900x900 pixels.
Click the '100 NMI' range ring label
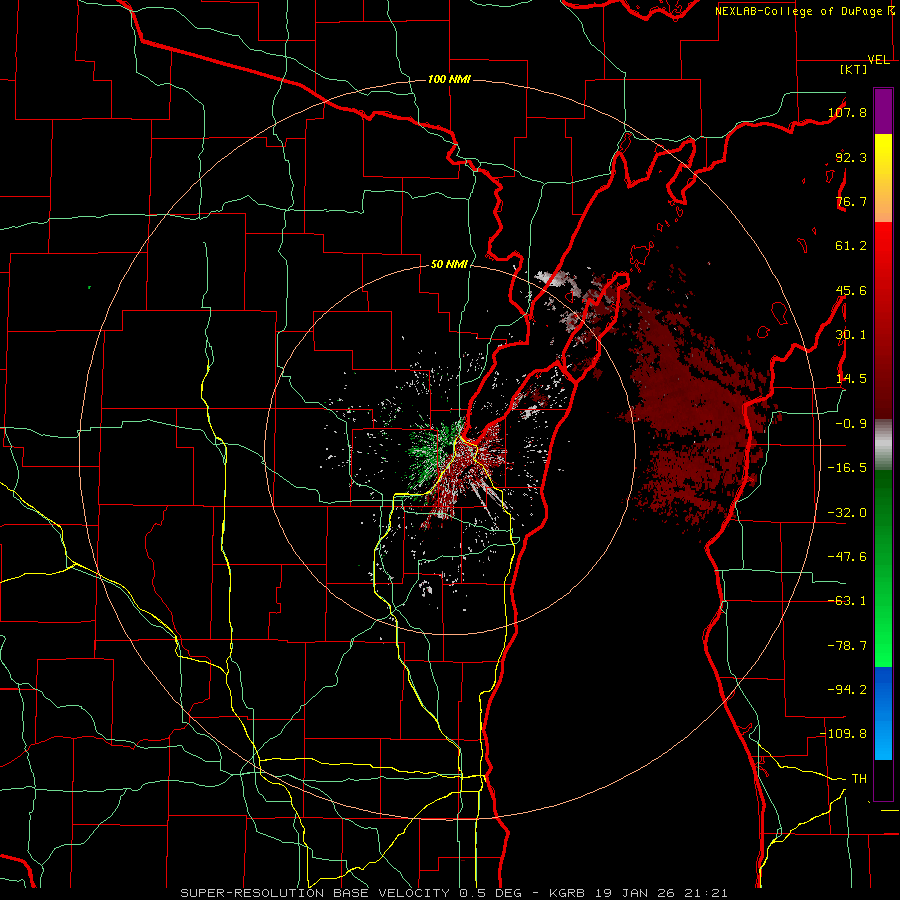(x=449, y=79)
